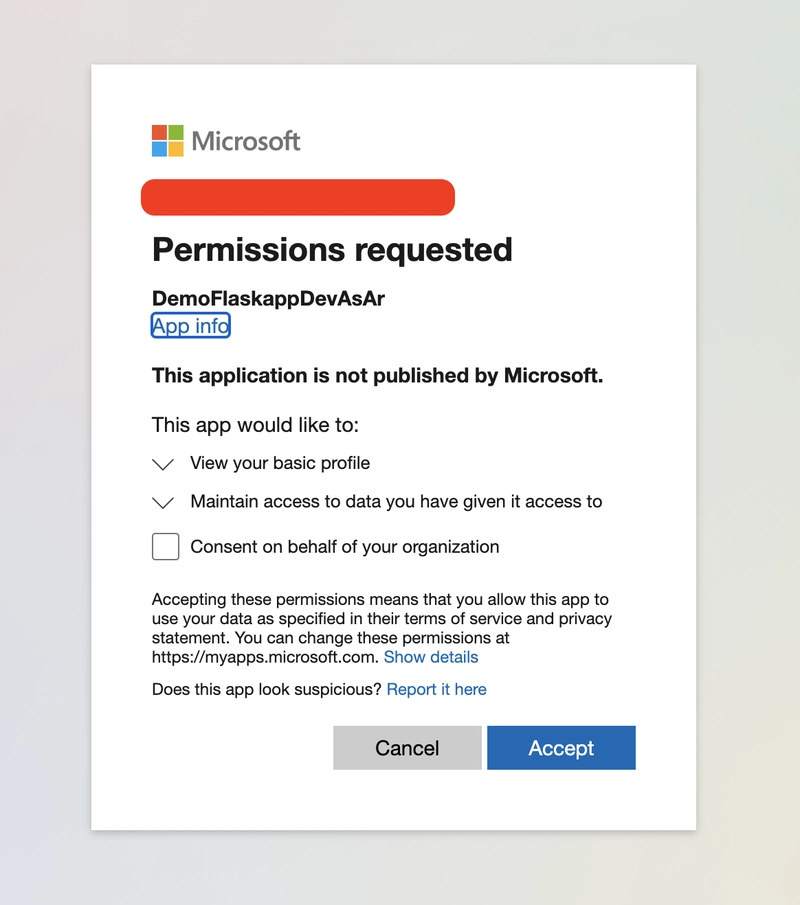Open the Show details link
Viewport: 800px width, 905px height.
pyautogui.click(x=431, y=657)
